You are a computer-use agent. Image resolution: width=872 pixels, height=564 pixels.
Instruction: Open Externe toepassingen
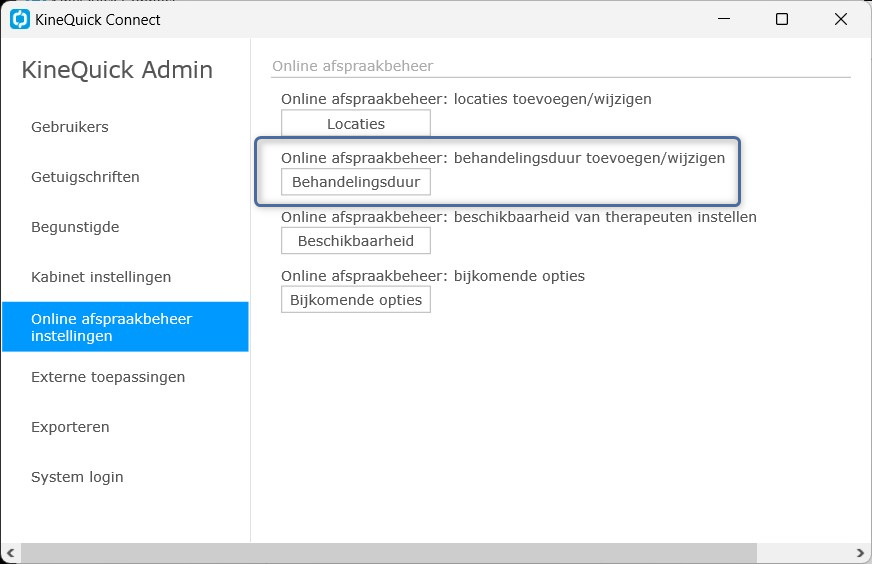pos(108,377)
